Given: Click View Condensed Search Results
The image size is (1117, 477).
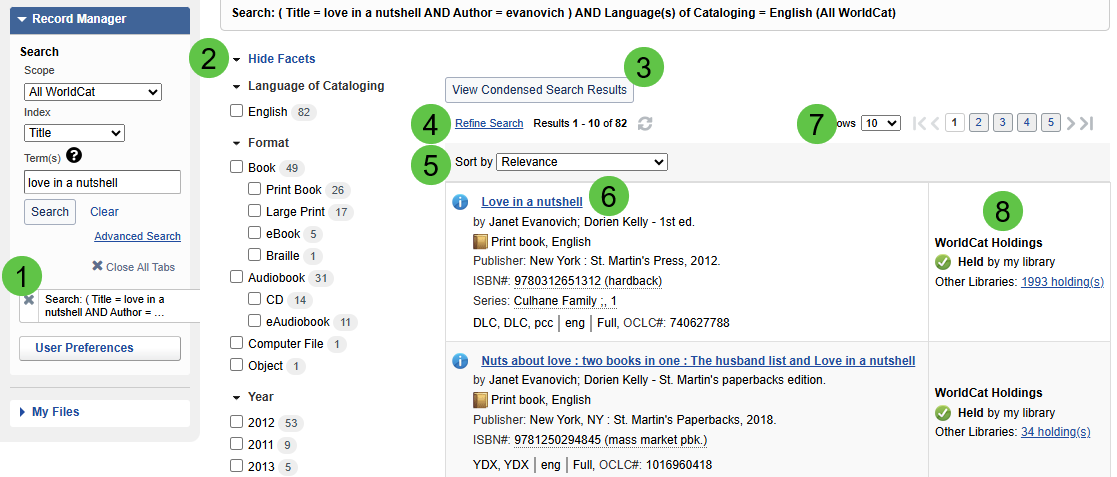Looking at the screenshot, I should (x=539, y=90).
